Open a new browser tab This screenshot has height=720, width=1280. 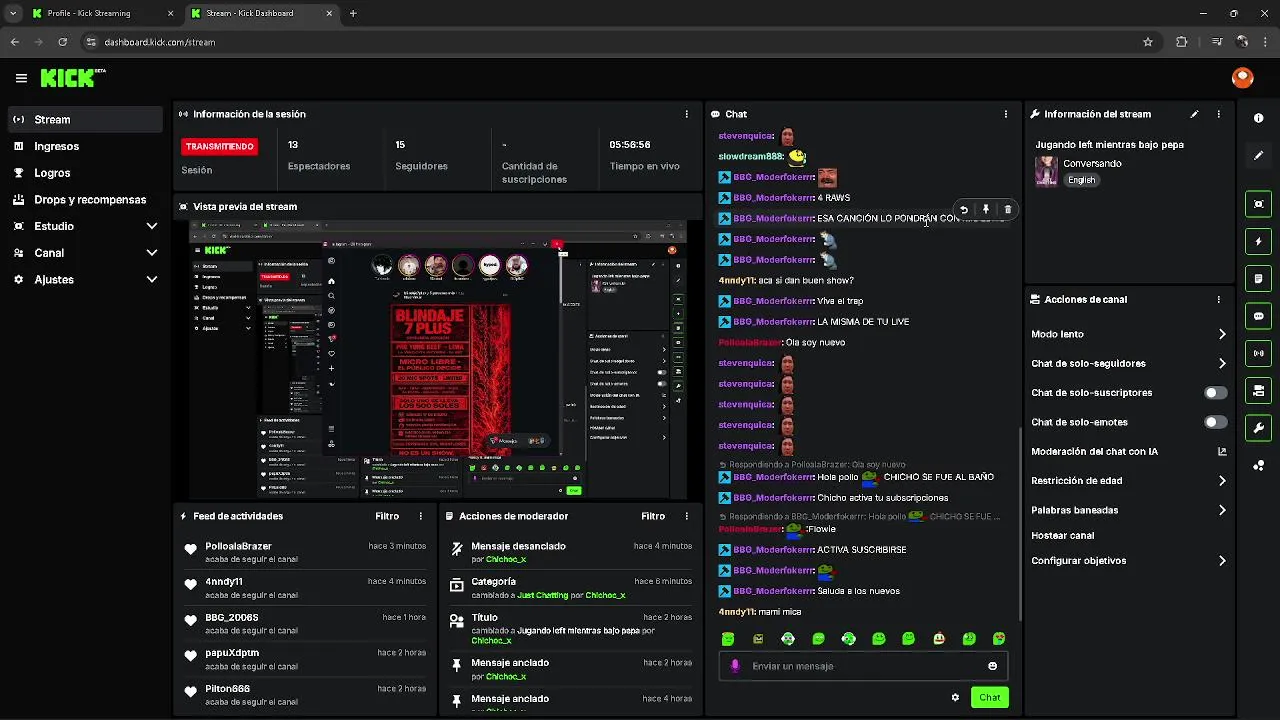[x=353, y=13]
